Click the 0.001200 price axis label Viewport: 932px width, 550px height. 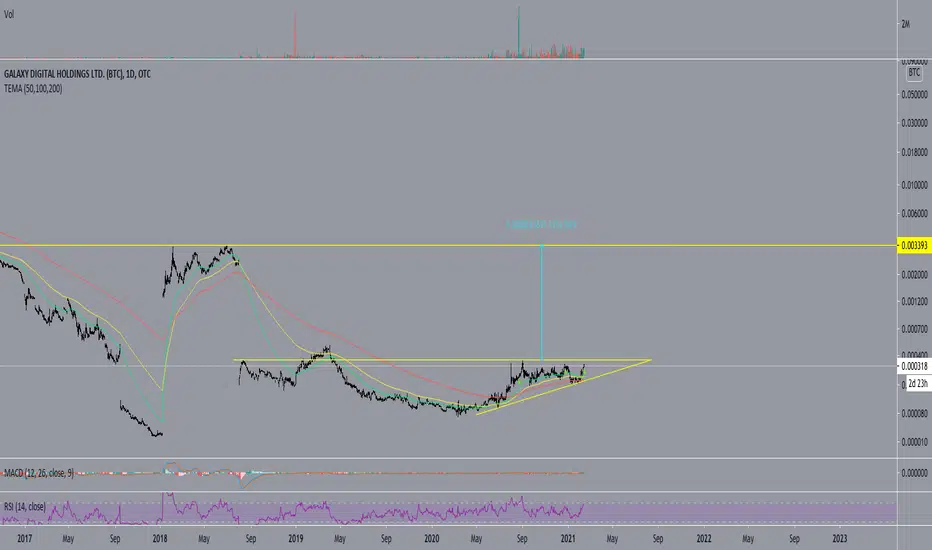(x=914, y=302)
